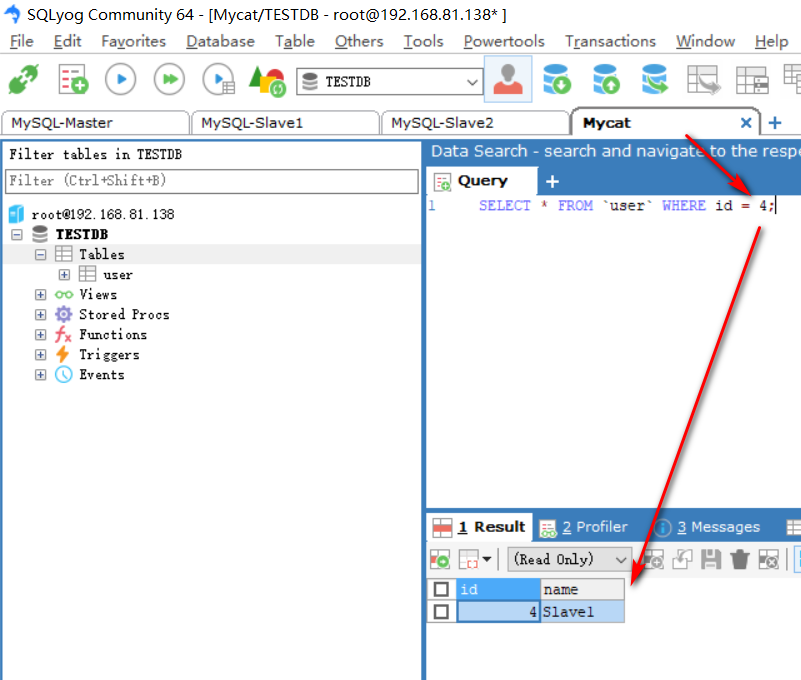Collapse the TESTDB database node
The height and width of the screenshot is (680, 801).
click(17, 235)
